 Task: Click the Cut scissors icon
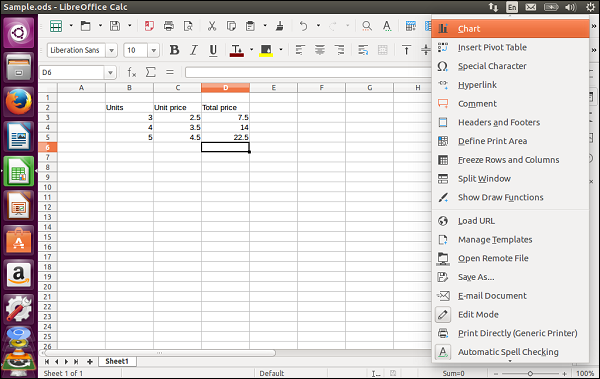click(x=212, y=26)
